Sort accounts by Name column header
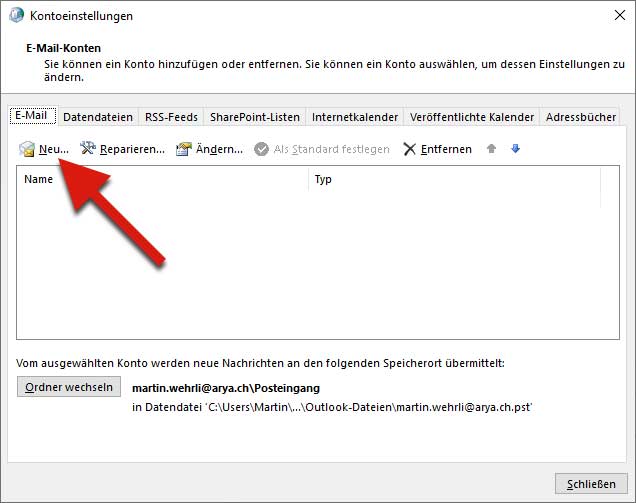The image size is (636, 503). 160,180
